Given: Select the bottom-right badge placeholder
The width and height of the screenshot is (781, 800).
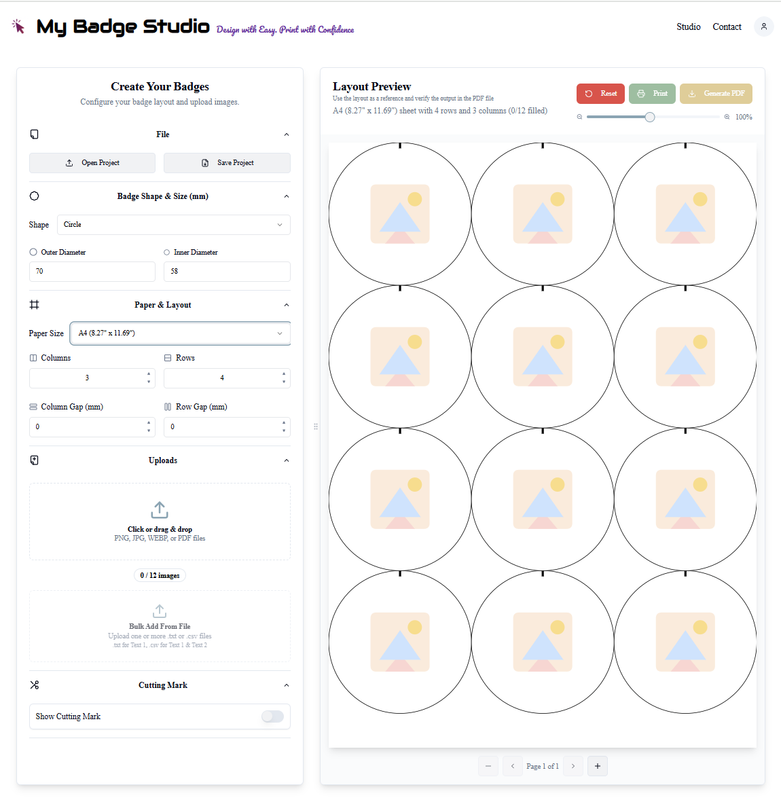Looking at the screenshot, I should (685, 642).
